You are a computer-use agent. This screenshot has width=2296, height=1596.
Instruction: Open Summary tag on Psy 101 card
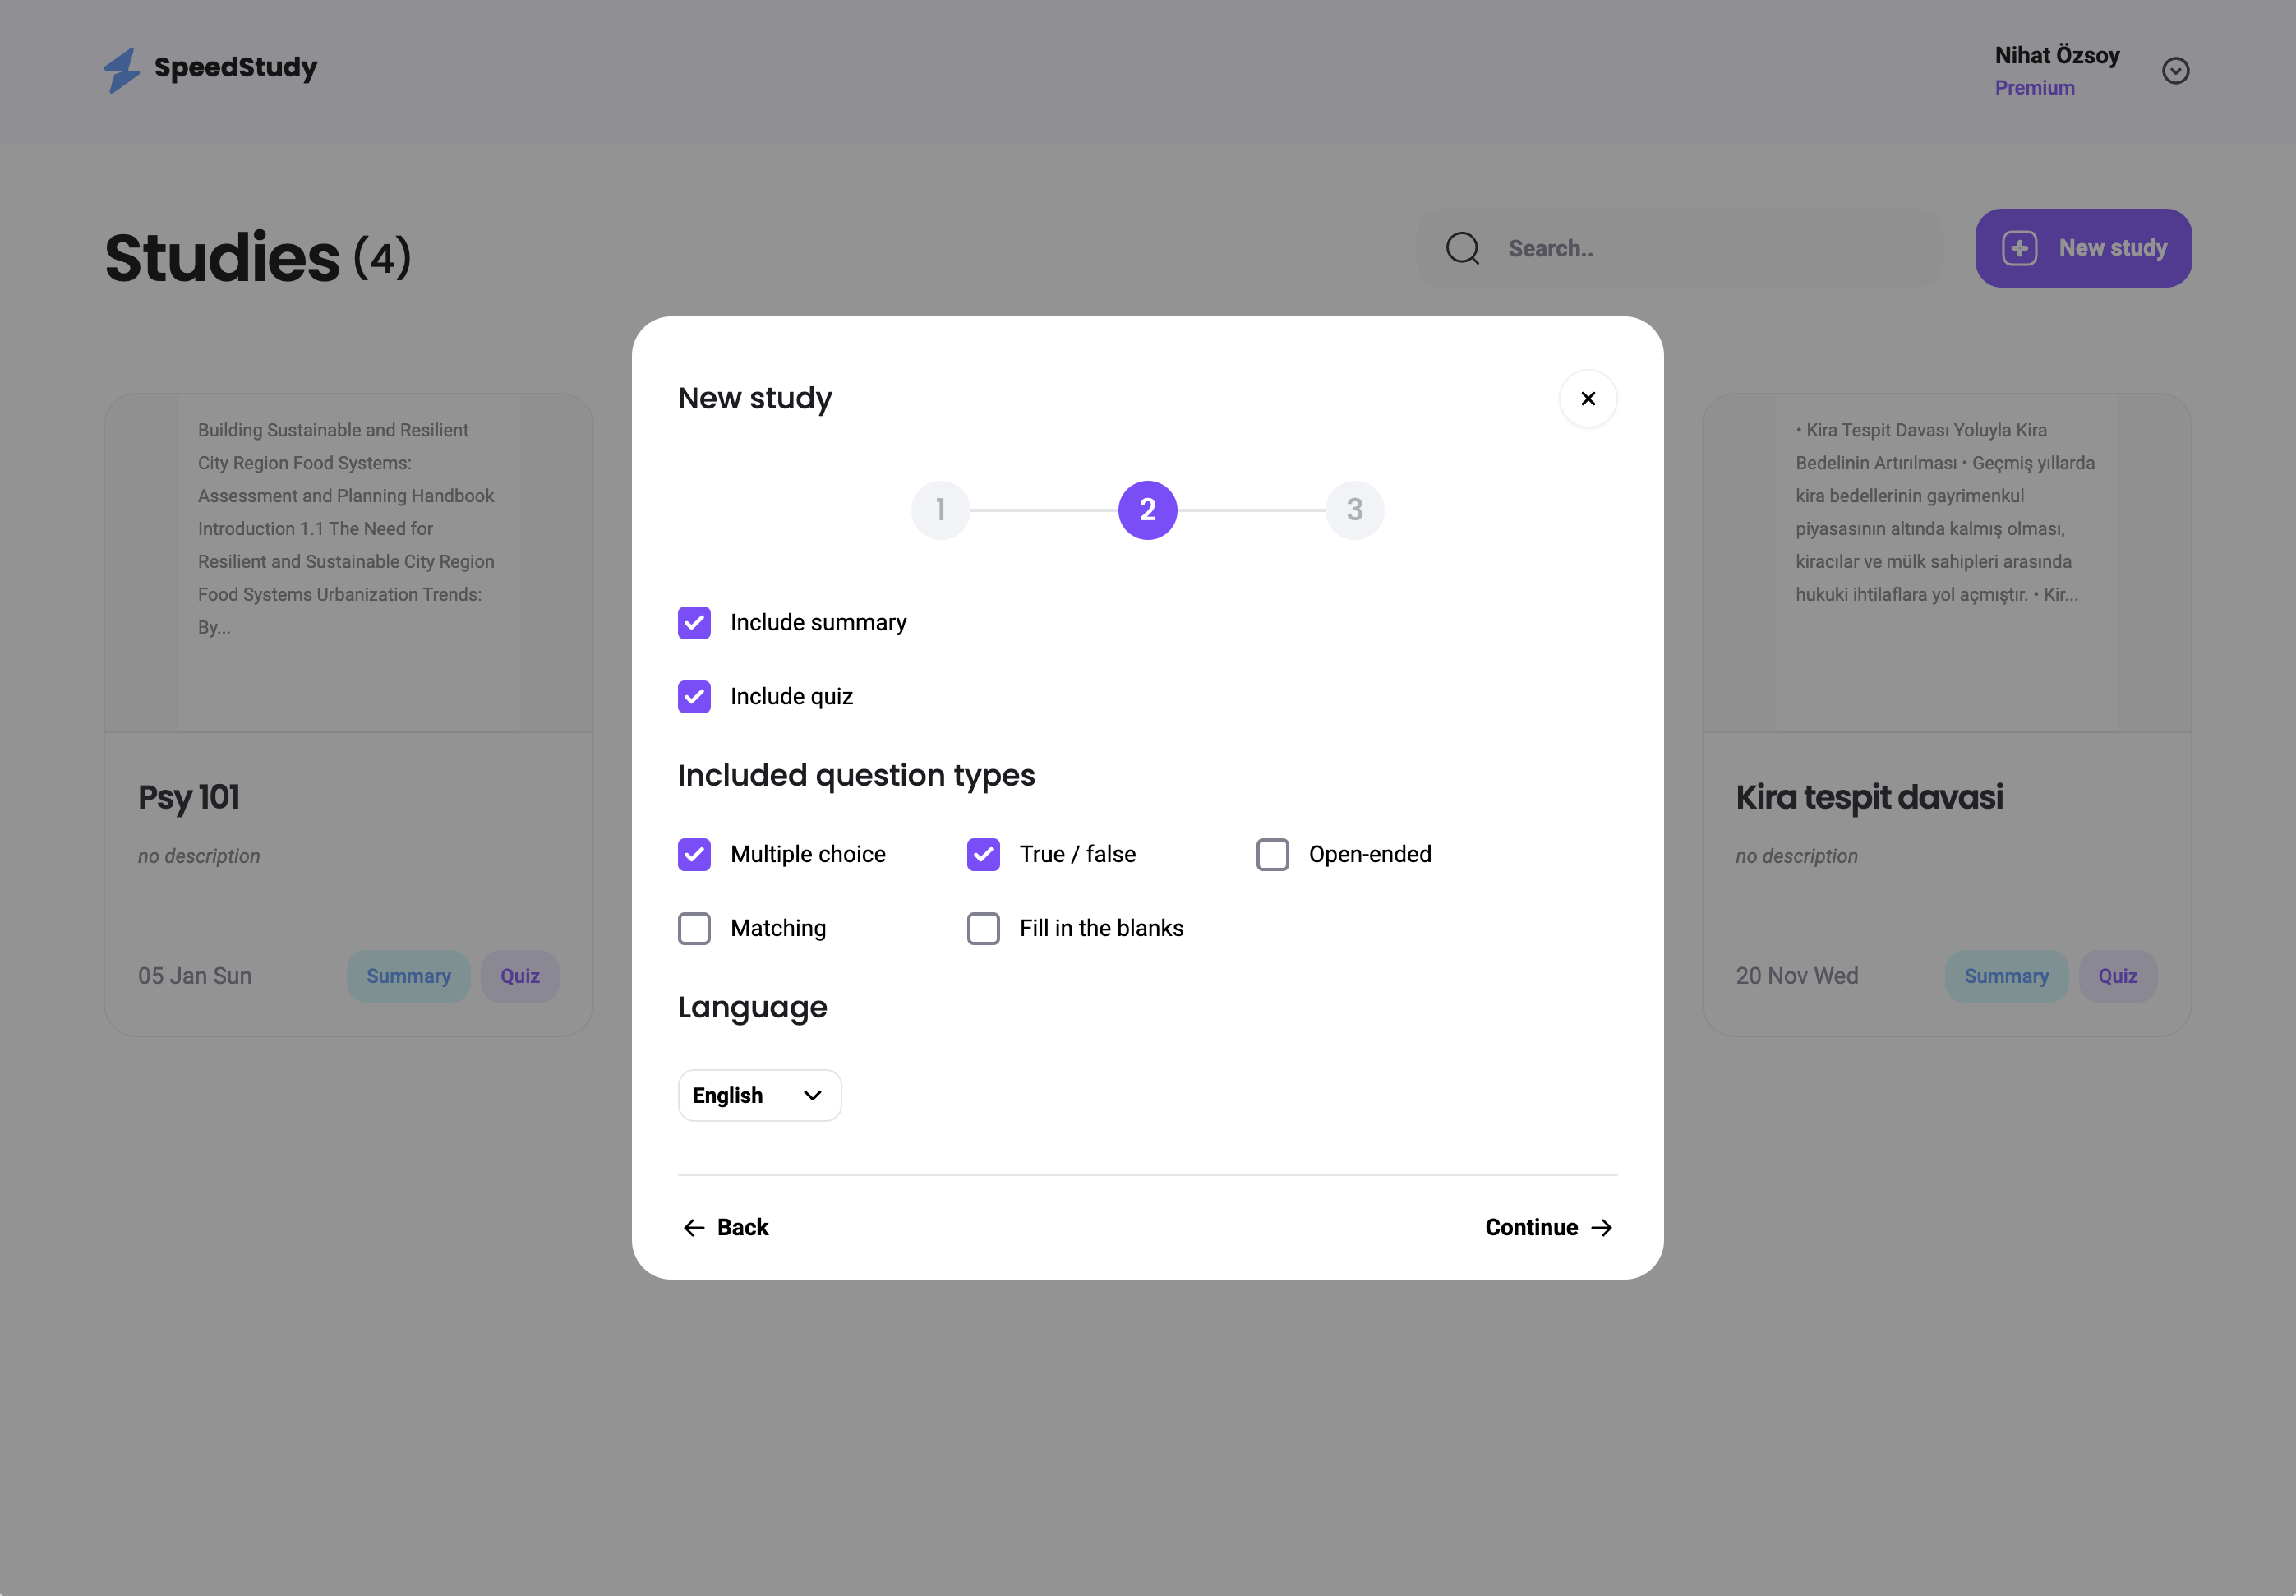tap(408, 976)
